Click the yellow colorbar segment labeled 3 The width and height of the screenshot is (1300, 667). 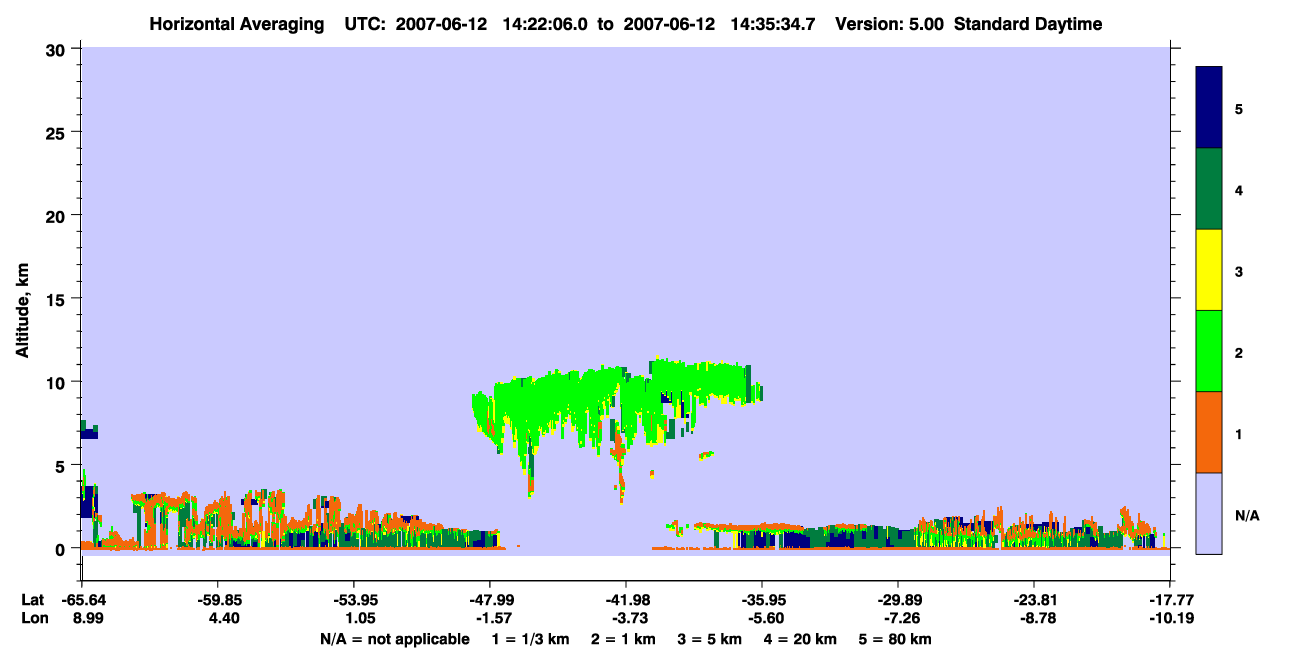(x=1209, y=270)
